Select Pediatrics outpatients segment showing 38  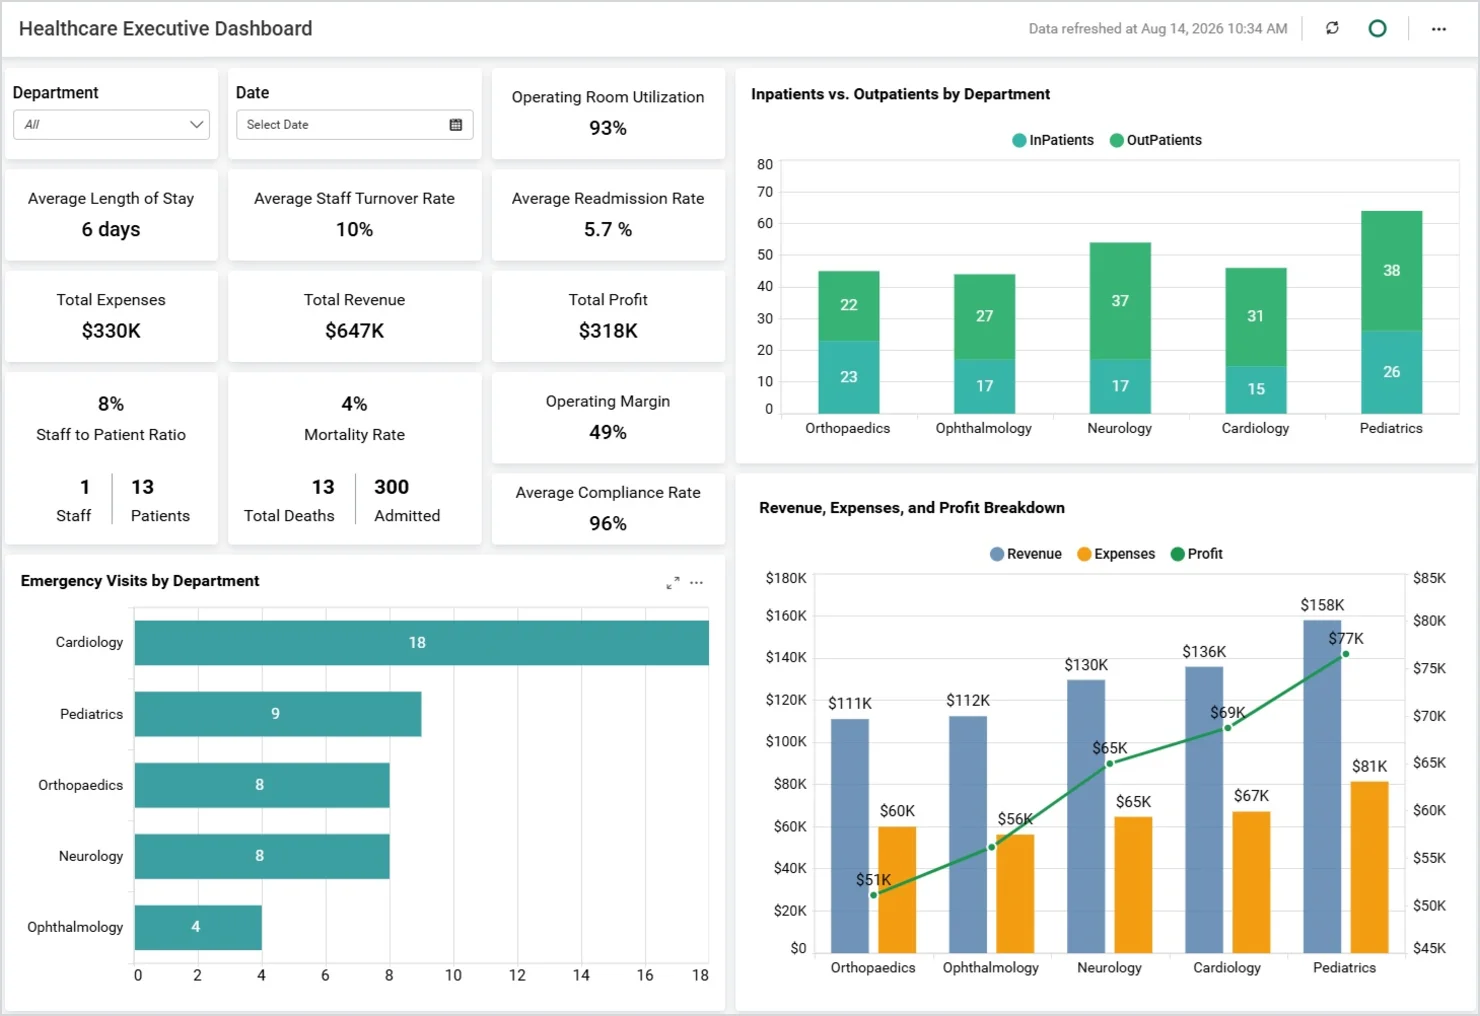pyautogui.click(x=1391, y=271)
